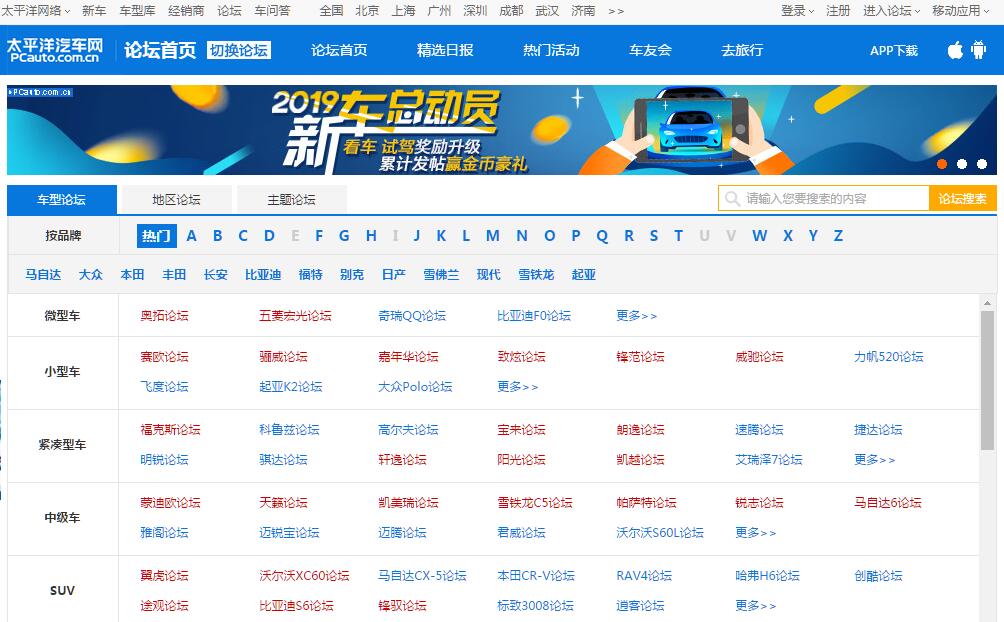Open the Apple iOS app download icon

point(955,50)
